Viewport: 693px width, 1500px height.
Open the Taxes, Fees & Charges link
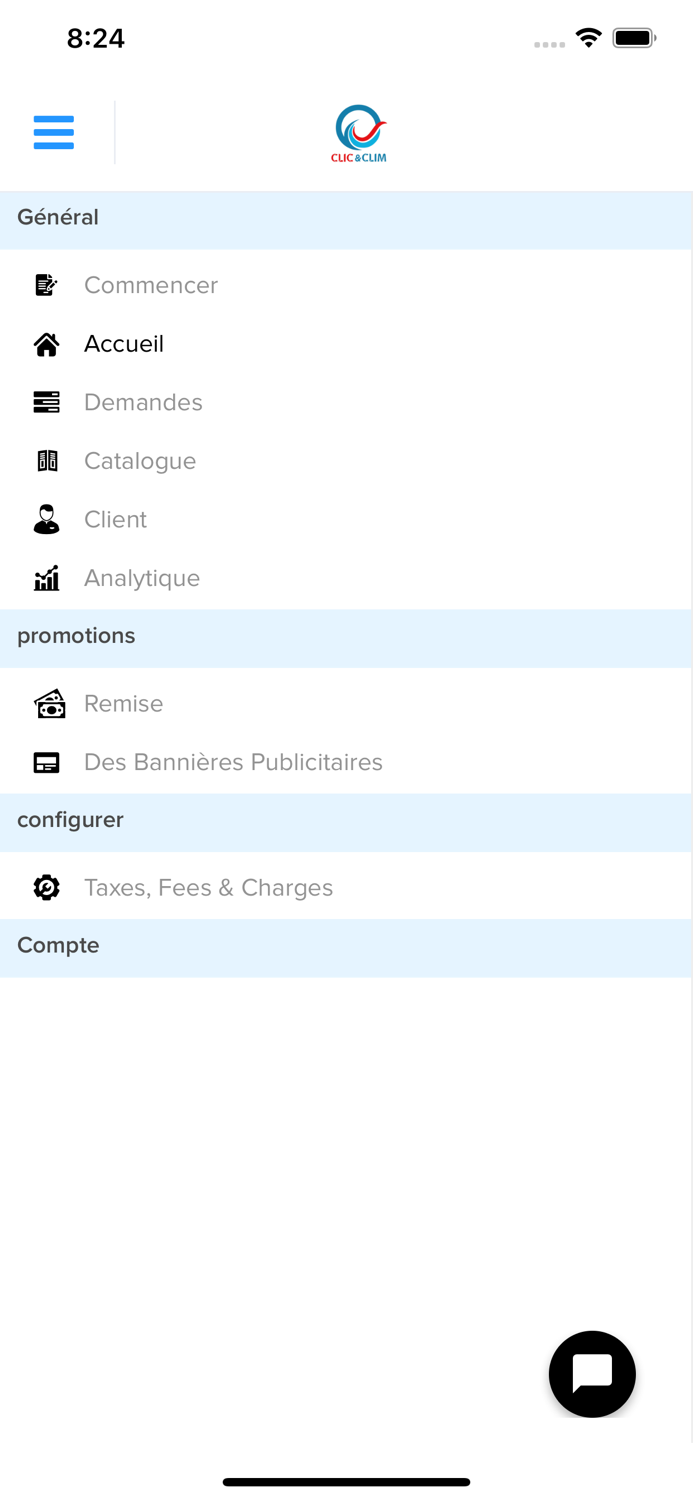coord(208,887)
